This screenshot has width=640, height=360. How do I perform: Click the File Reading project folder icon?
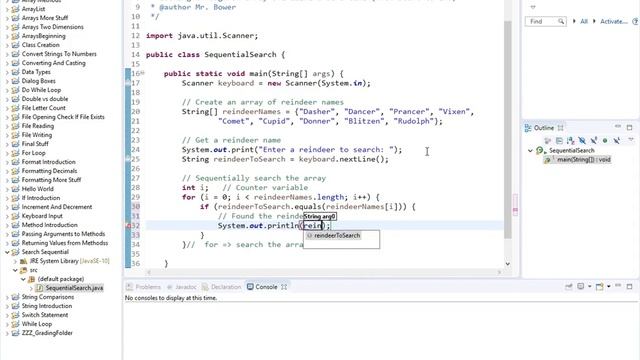[16, 126]
